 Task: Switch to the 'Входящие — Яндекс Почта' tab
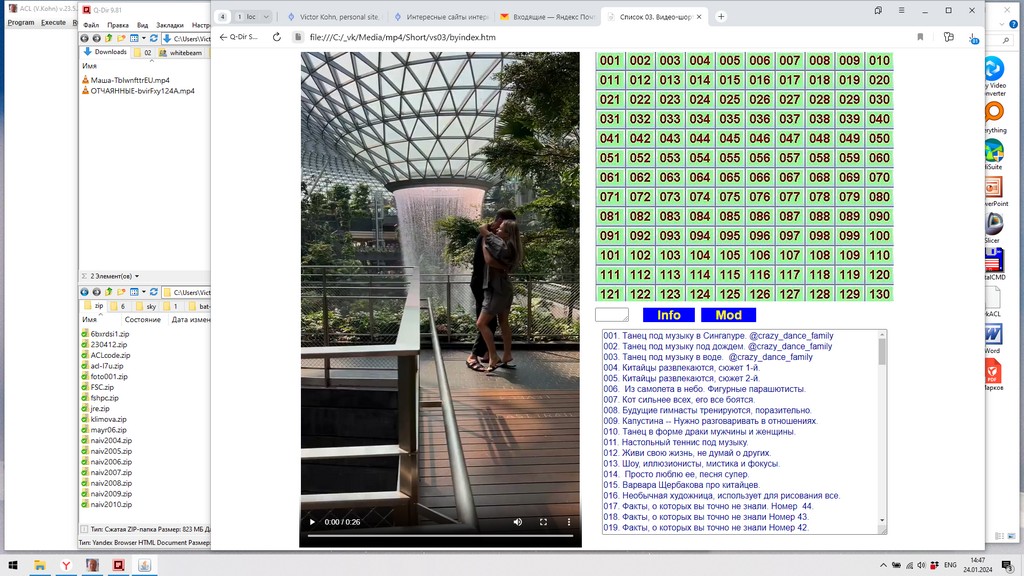click(547, 17)
